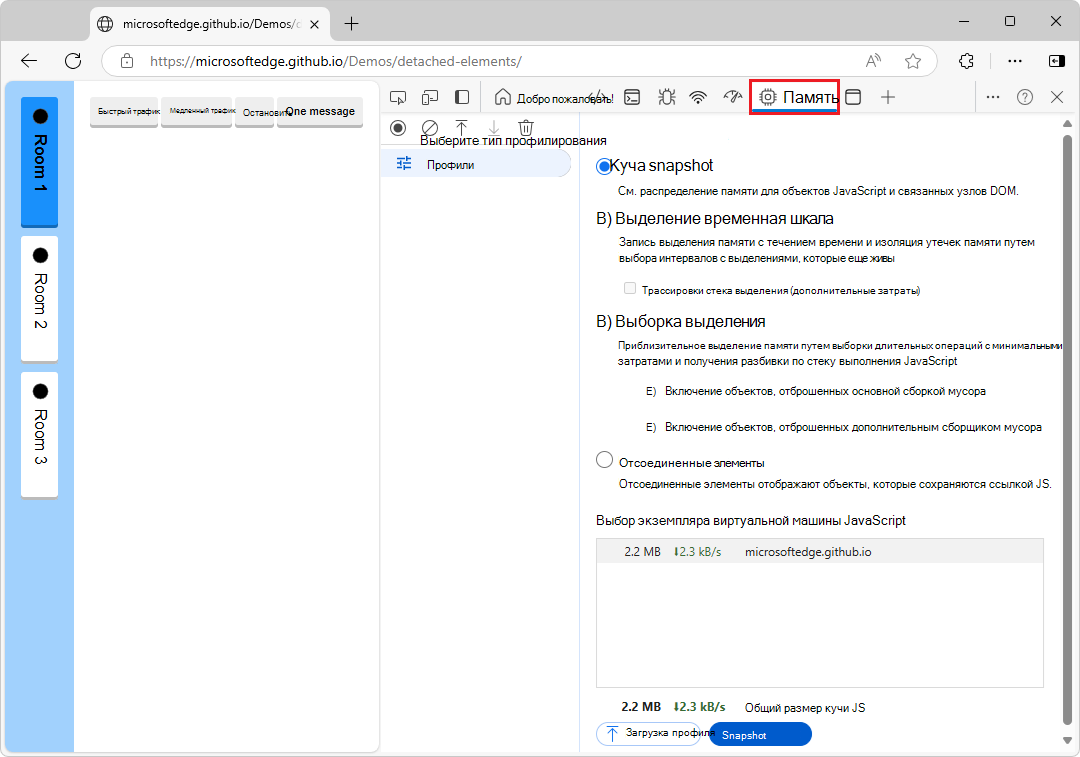Select the Куча snapshot radio button
The width and height of the screenshot is (1080, 757).
[x=604, y=165]
